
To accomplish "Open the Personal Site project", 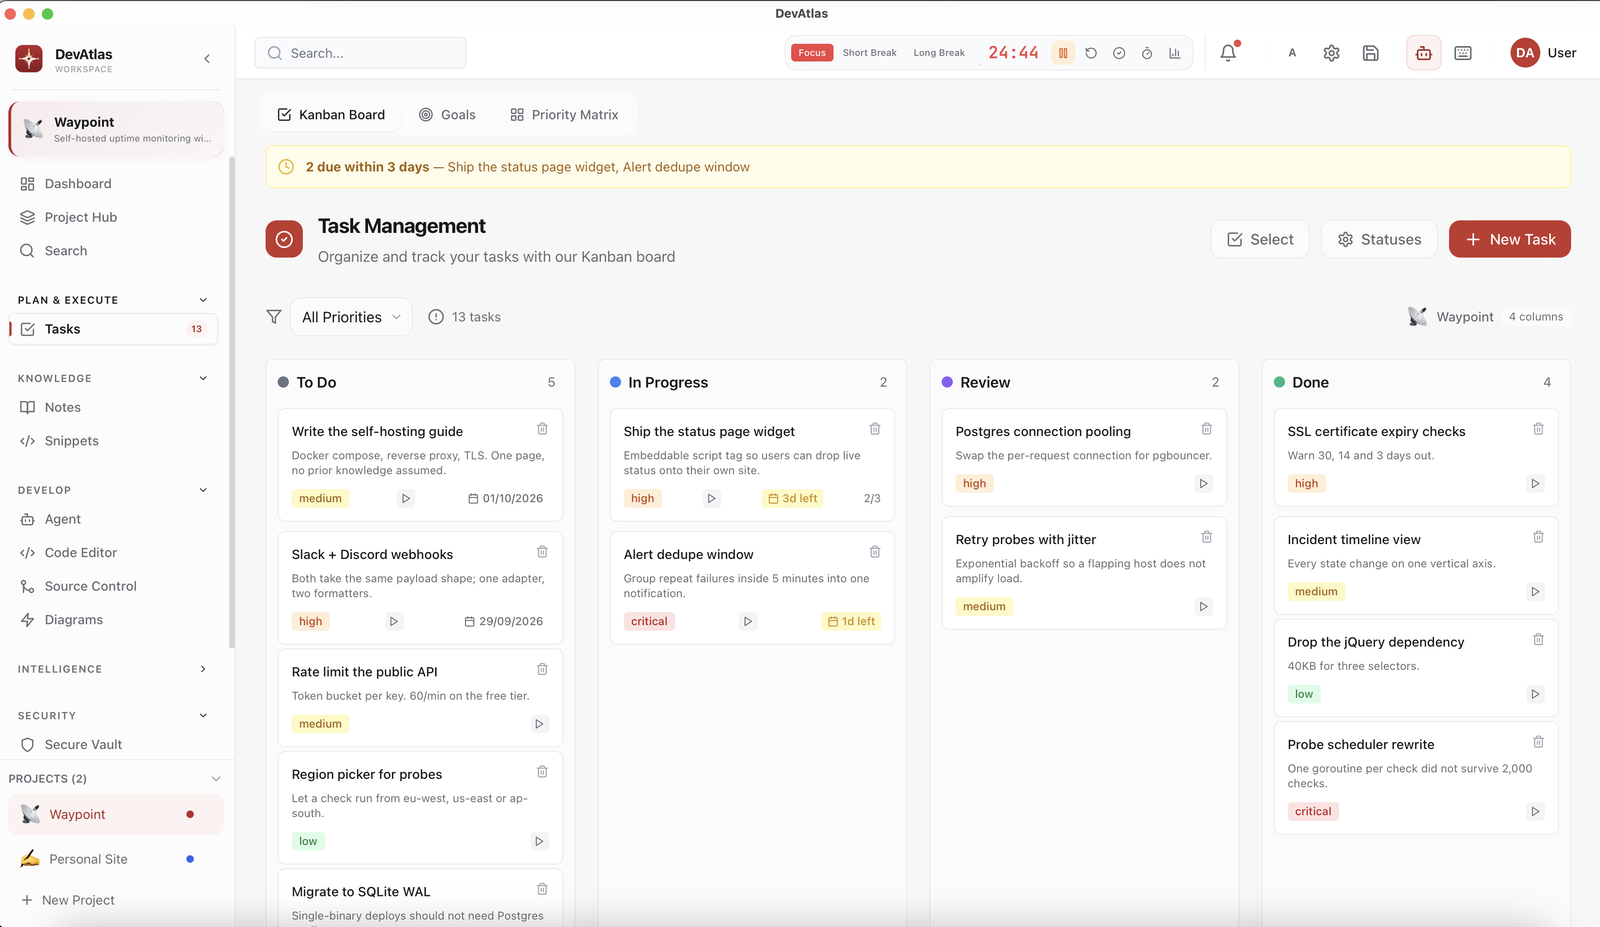I will pos(116,859).
